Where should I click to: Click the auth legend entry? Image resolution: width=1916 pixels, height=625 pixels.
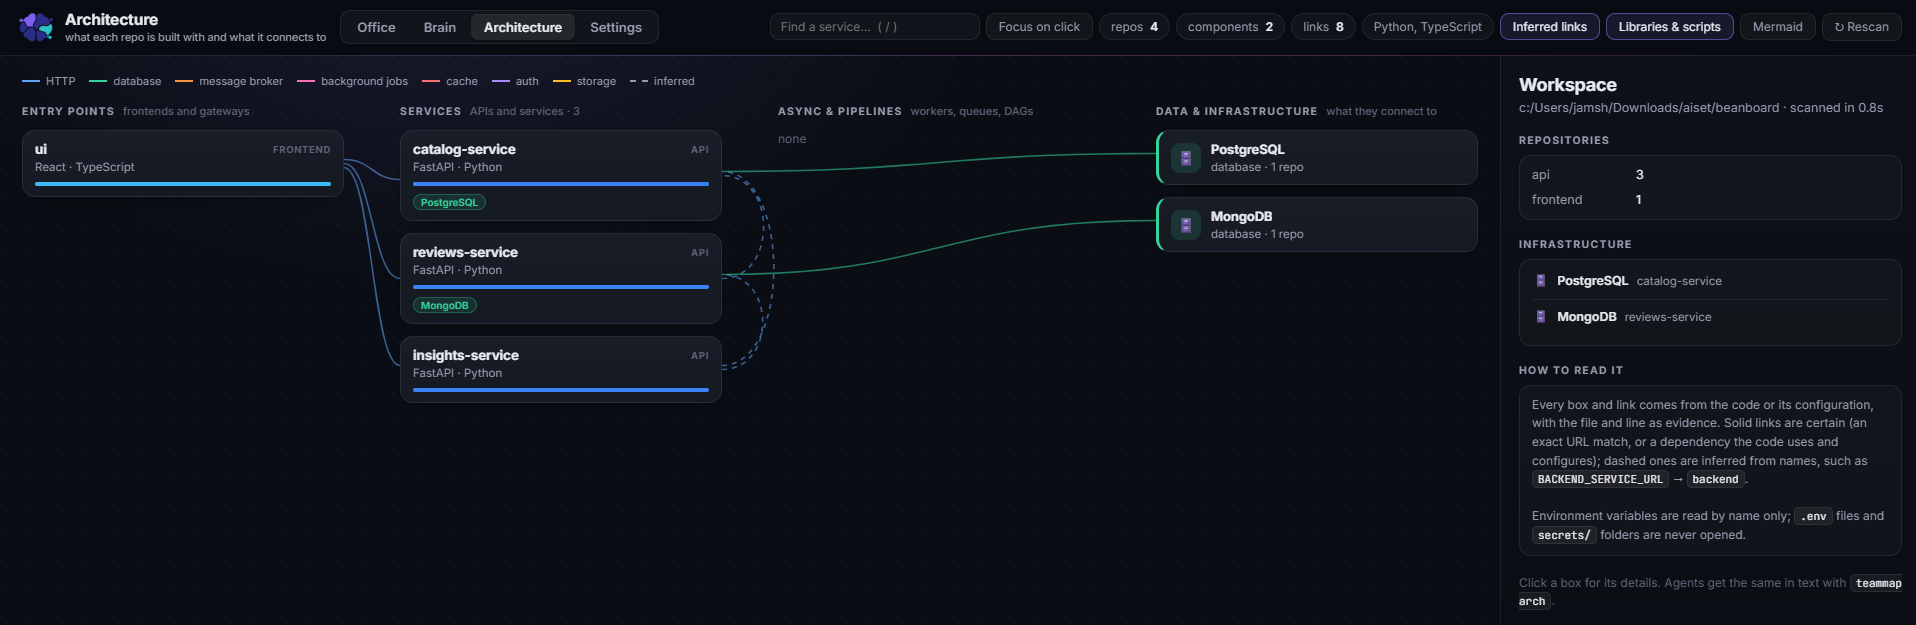coord(515,81)
